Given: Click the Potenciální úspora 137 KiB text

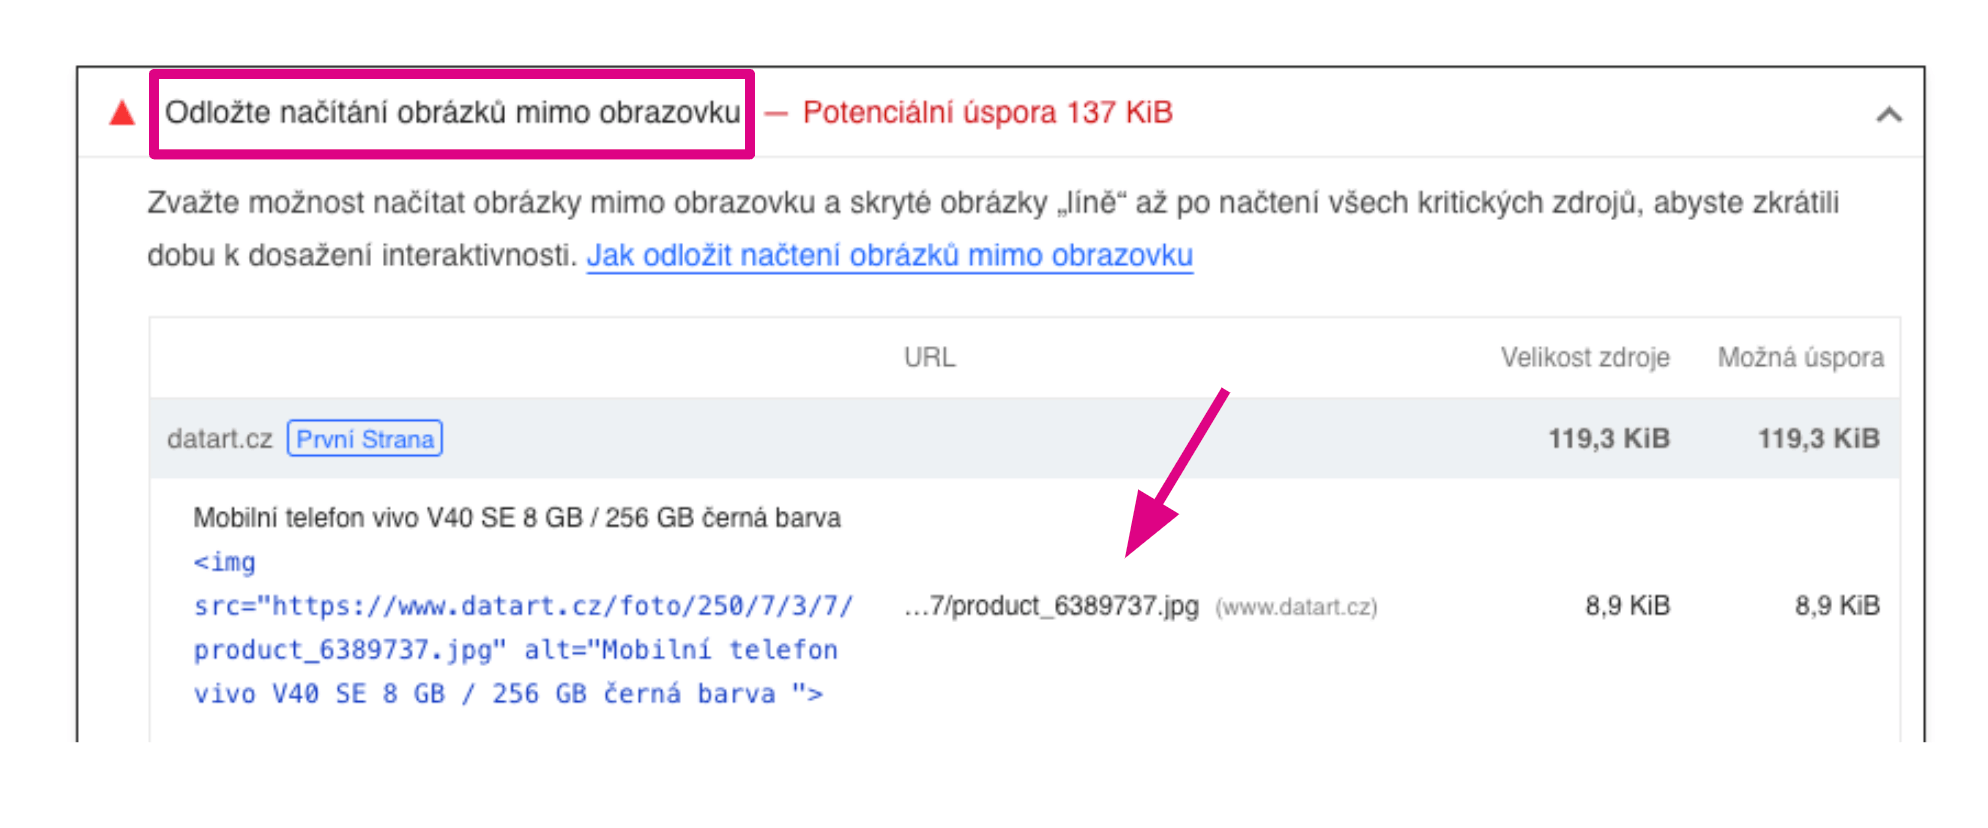Looking at the screenshot, I should click(987, 113).
